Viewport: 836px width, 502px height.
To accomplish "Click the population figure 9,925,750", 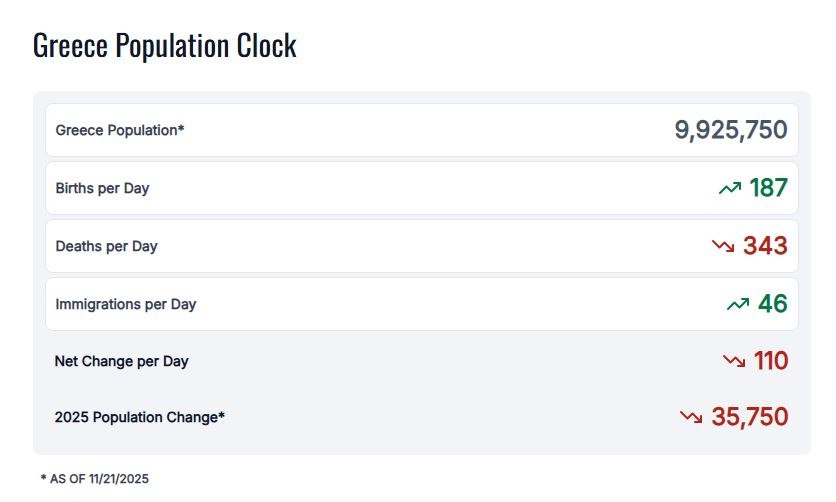I will (x=731, y=130).
